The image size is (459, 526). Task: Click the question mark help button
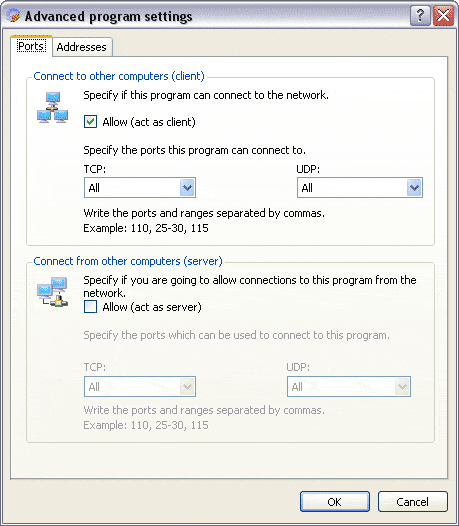(420, 15)
